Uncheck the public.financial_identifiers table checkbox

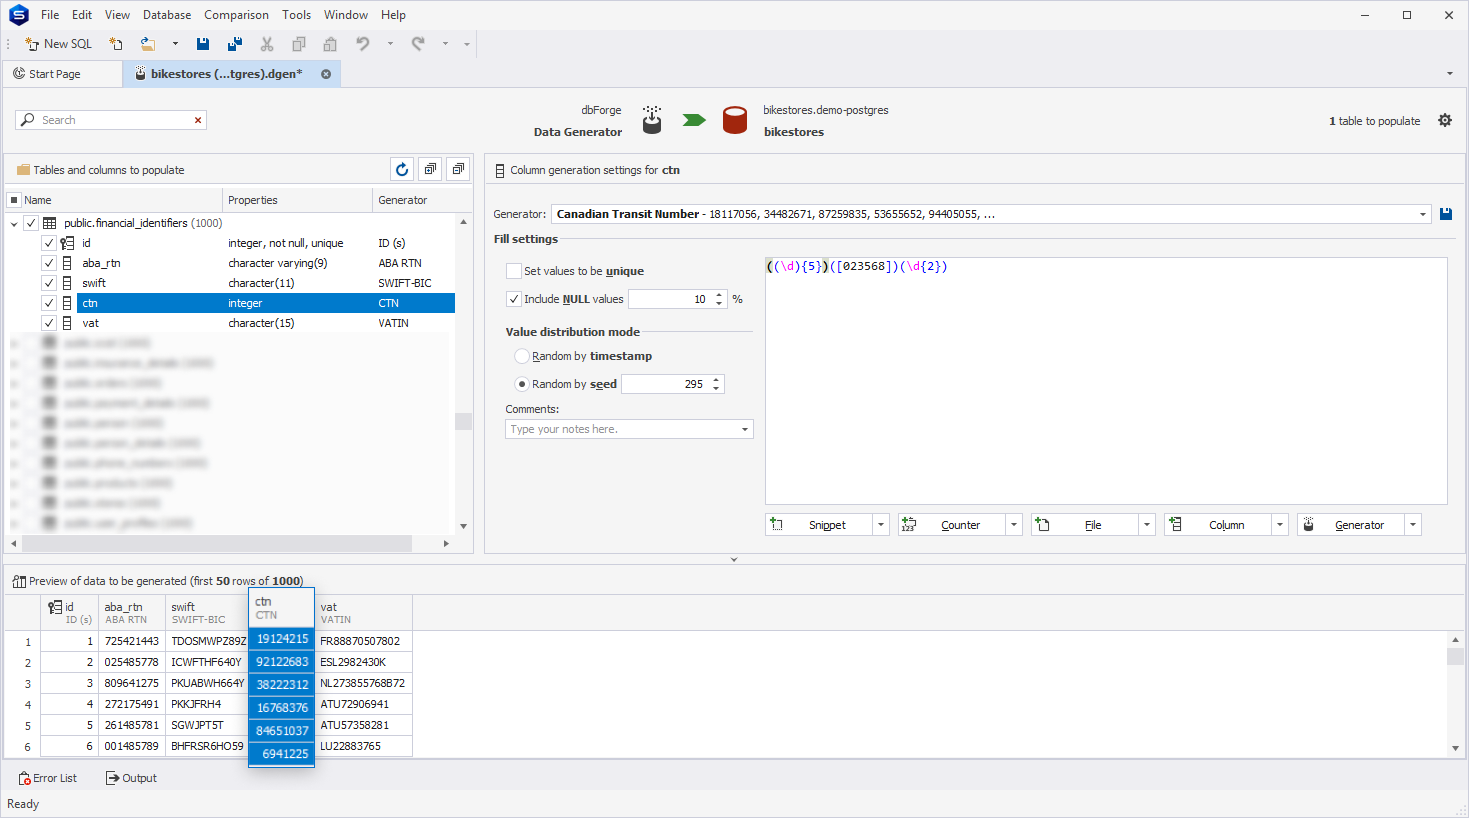31,223
